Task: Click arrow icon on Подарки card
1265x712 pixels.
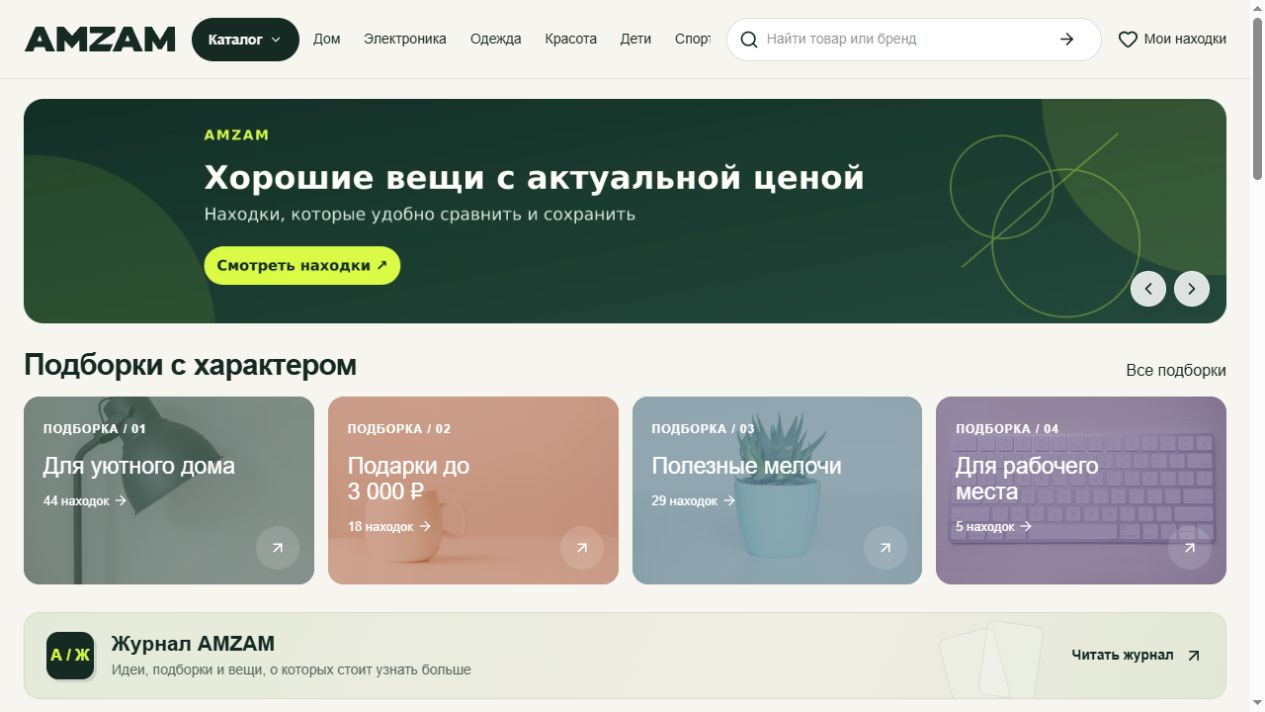Action: tap(582, 548)
